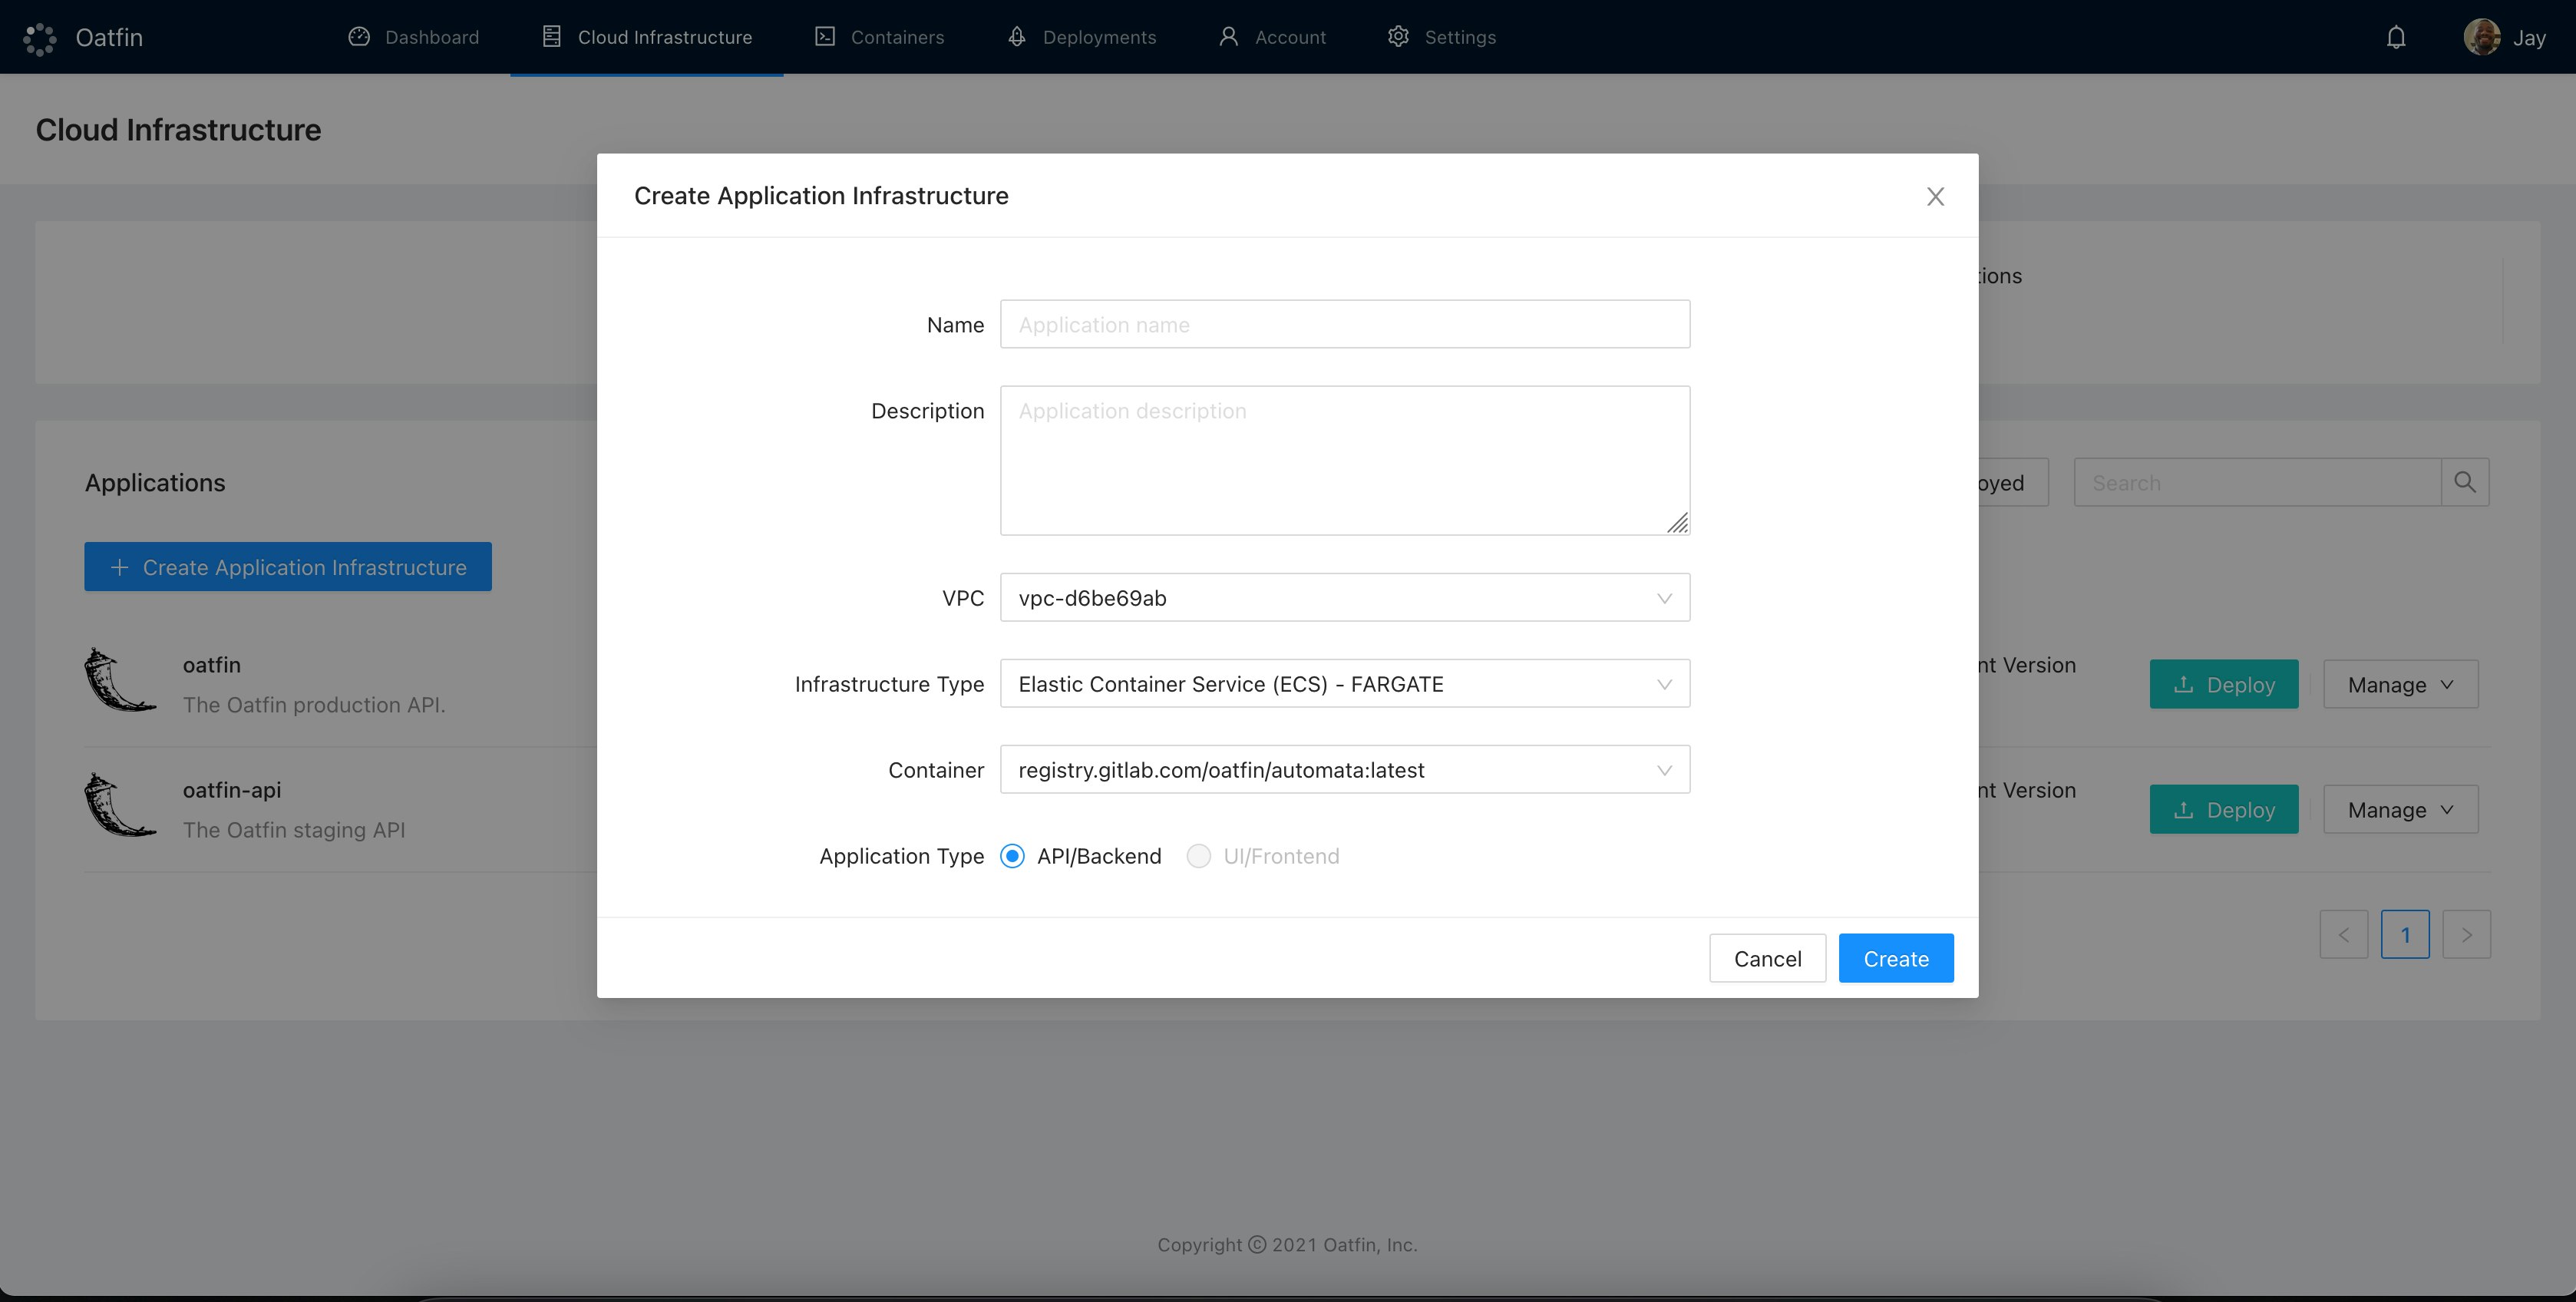Focus the Application name field

(1344, 325)
